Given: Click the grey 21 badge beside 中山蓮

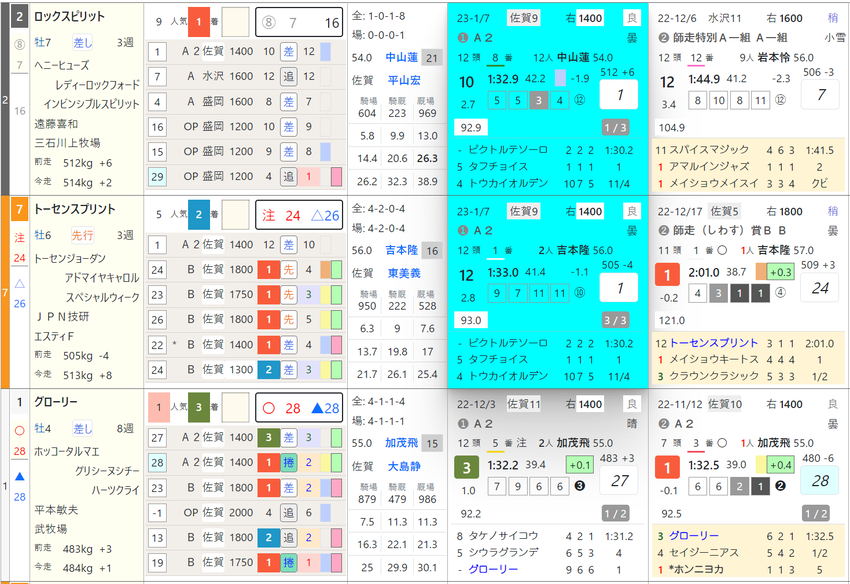Looking at the screenshot, I should (x=432, y=57).
